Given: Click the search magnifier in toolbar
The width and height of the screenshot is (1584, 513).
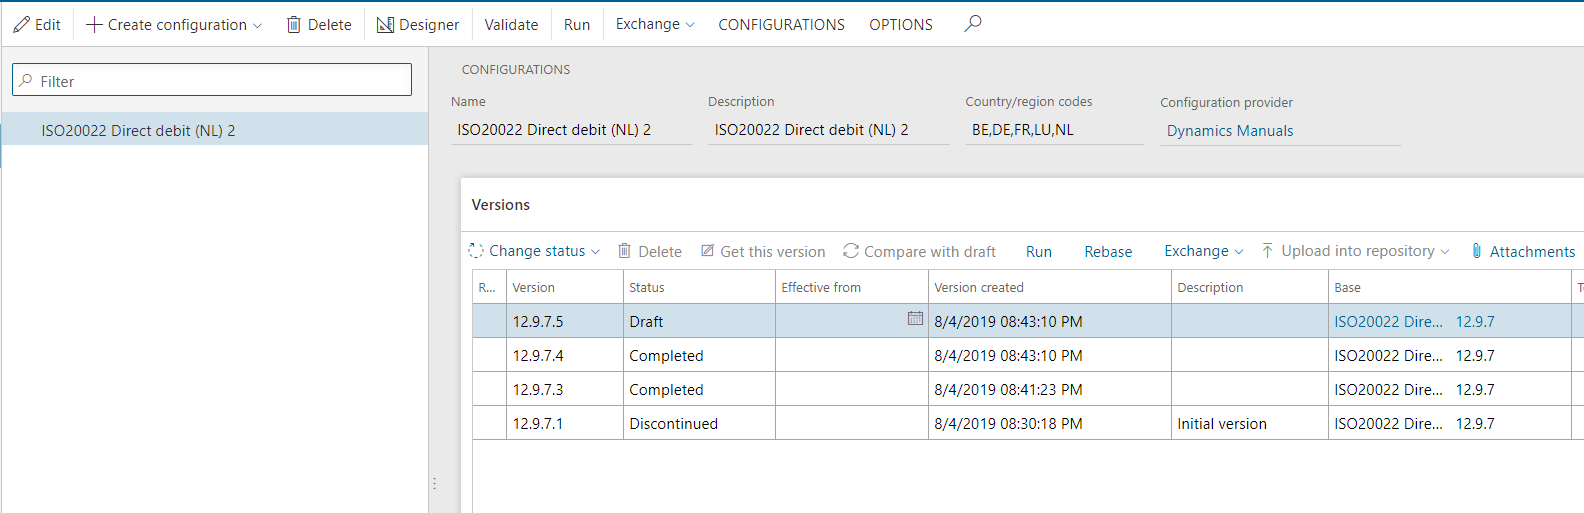Looking at the screenshot, I should 972,24.
